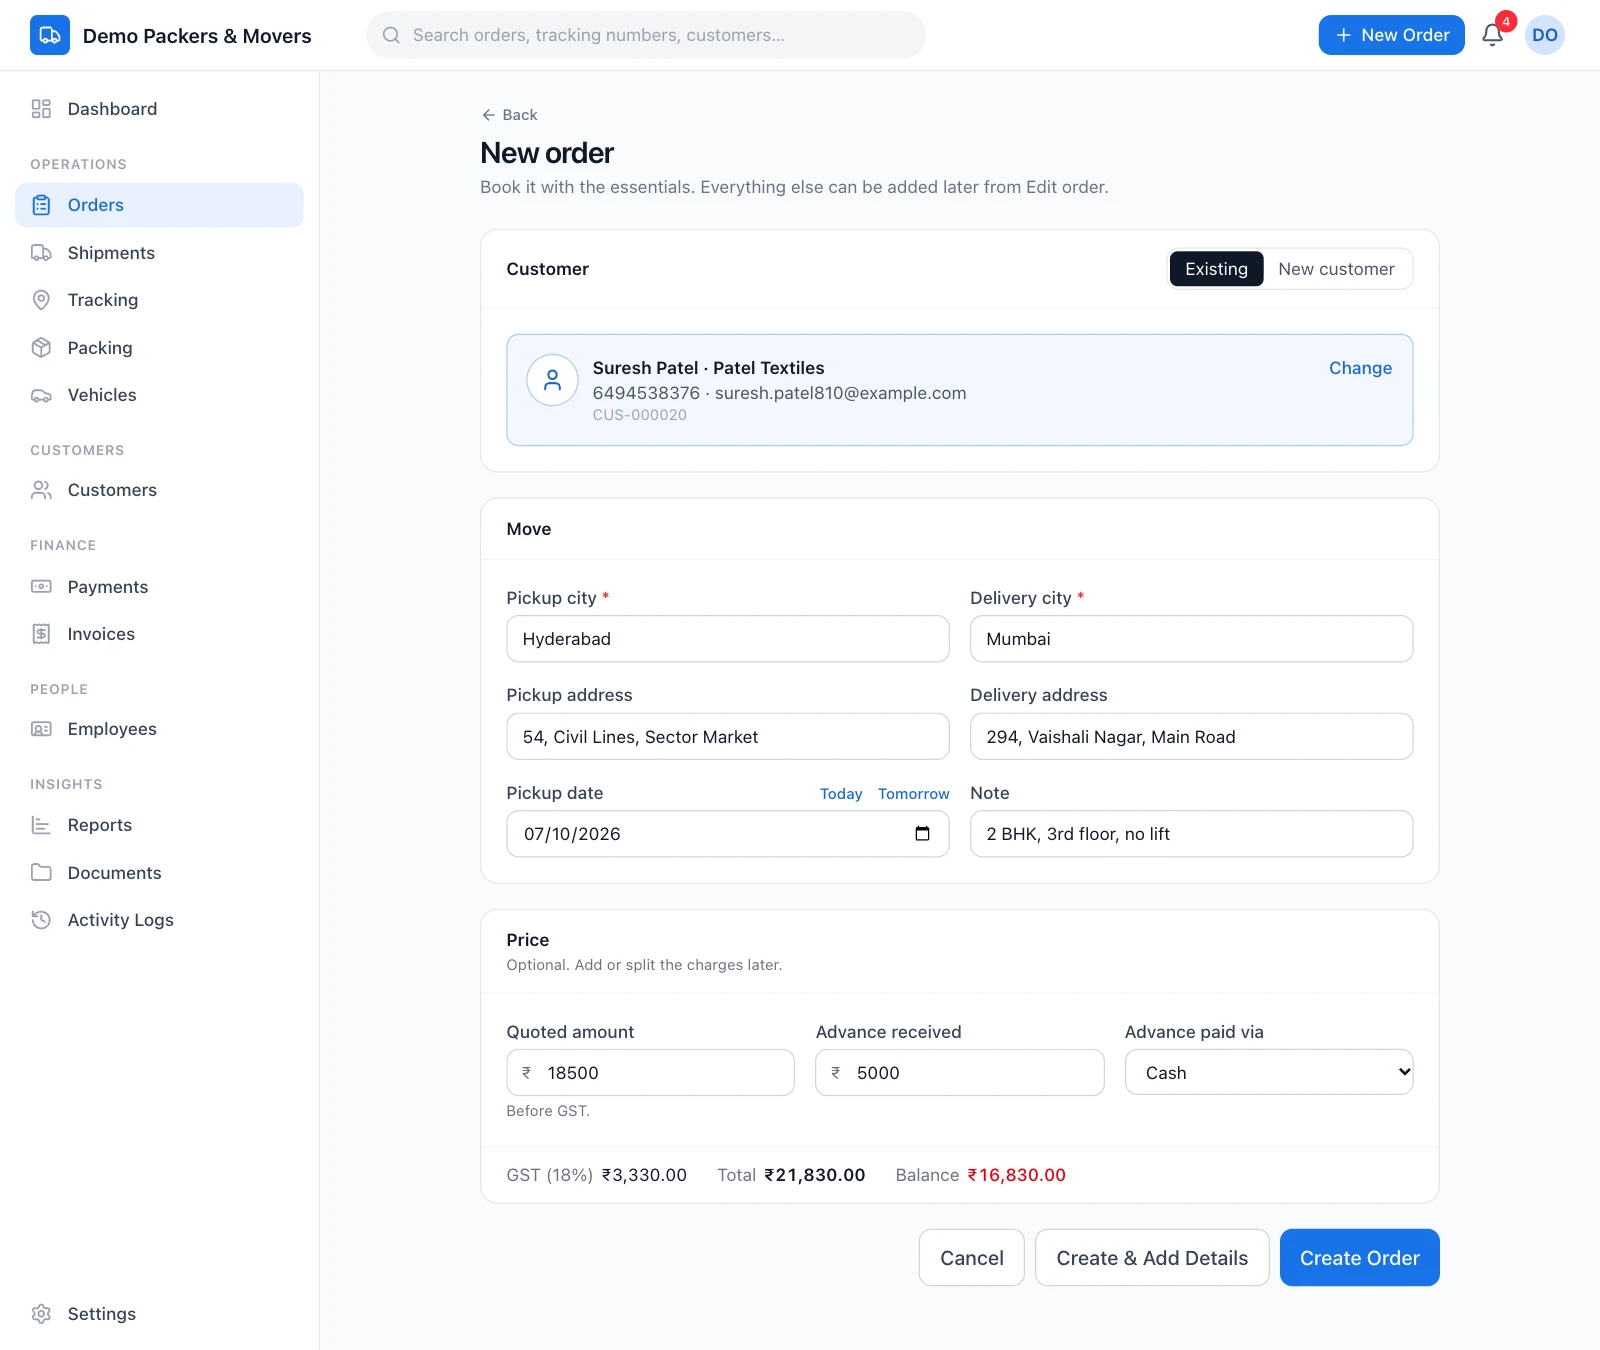This screenshot has height=1350, width=1600.
Task: Switch customer mode to Existing
Action: [x=1216, y=269]
